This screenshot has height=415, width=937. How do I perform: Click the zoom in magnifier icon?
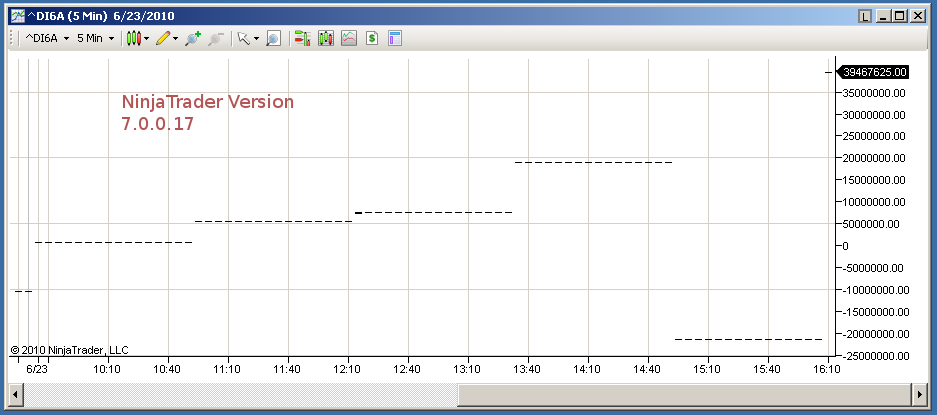point(192,38)
